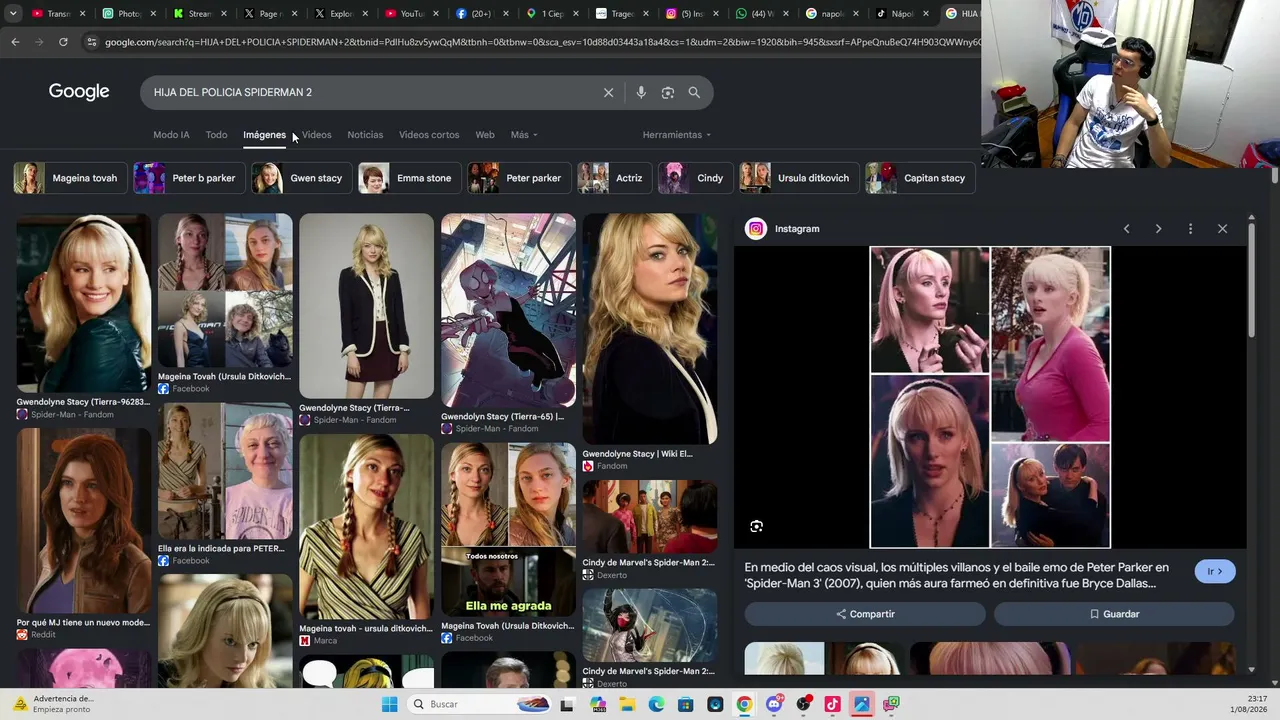
Task: Open the Instagram source link in preview header
Action: pyautogui.click(x=783, y=229)
